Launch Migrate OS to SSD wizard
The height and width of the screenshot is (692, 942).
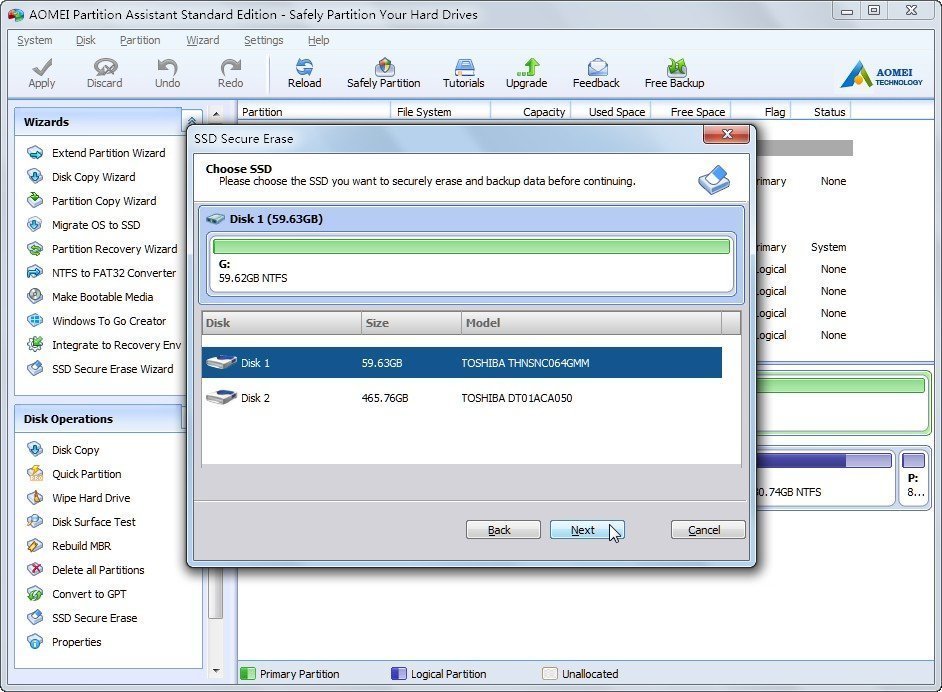coord(96,225)
